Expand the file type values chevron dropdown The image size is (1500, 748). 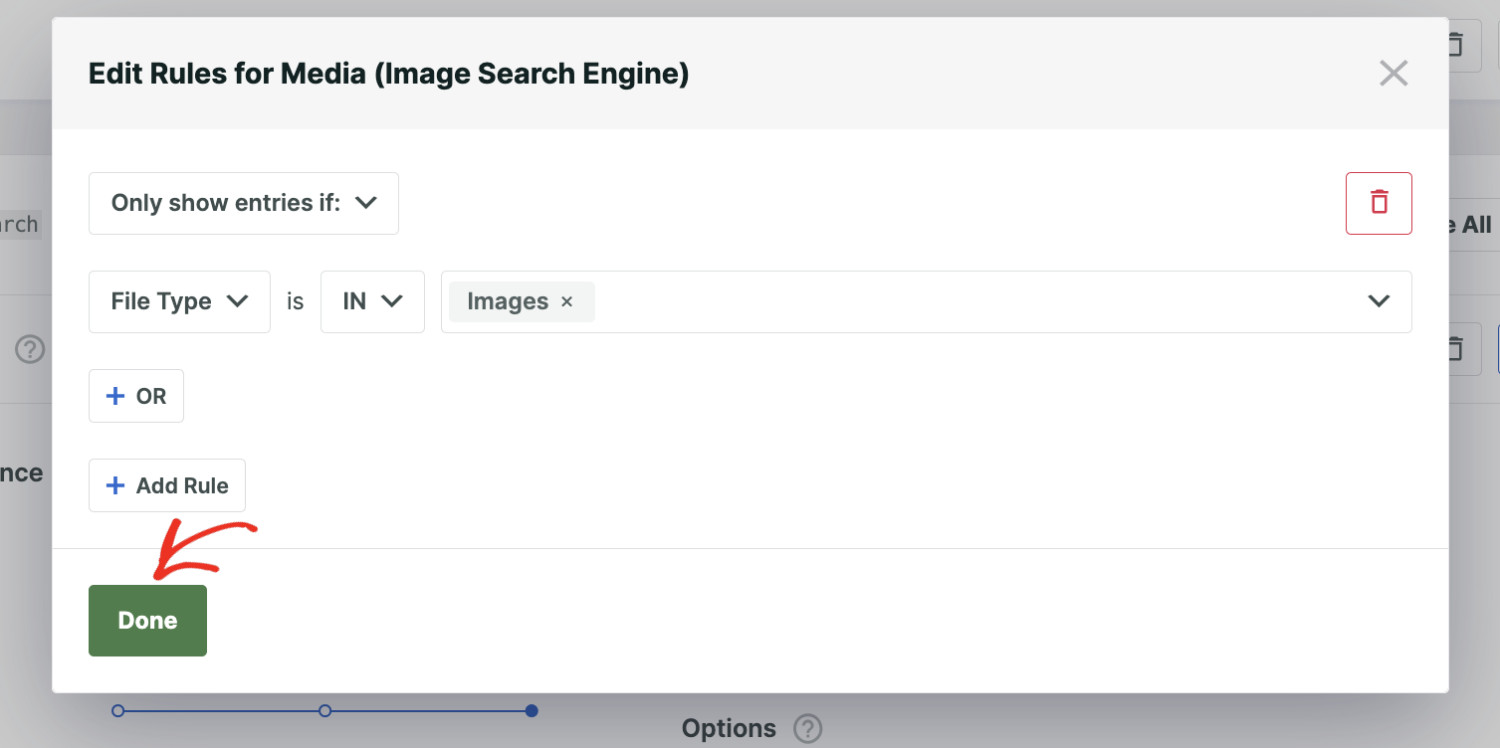(x=1379, y=301)
